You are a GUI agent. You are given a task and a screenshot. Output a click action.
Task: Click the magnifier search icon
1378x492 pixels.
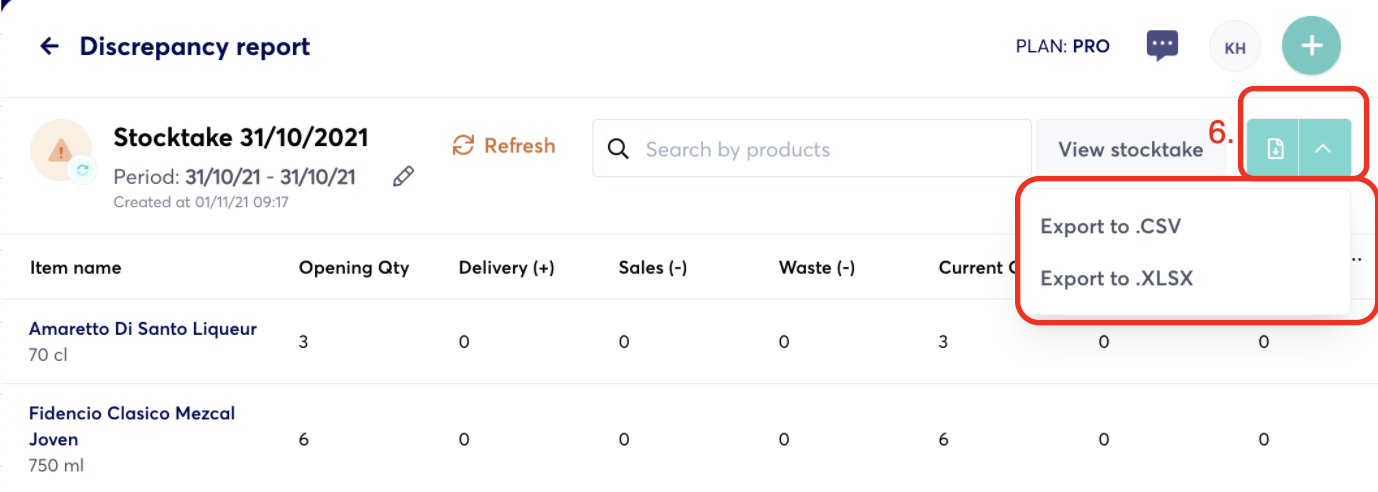(618, 149)
